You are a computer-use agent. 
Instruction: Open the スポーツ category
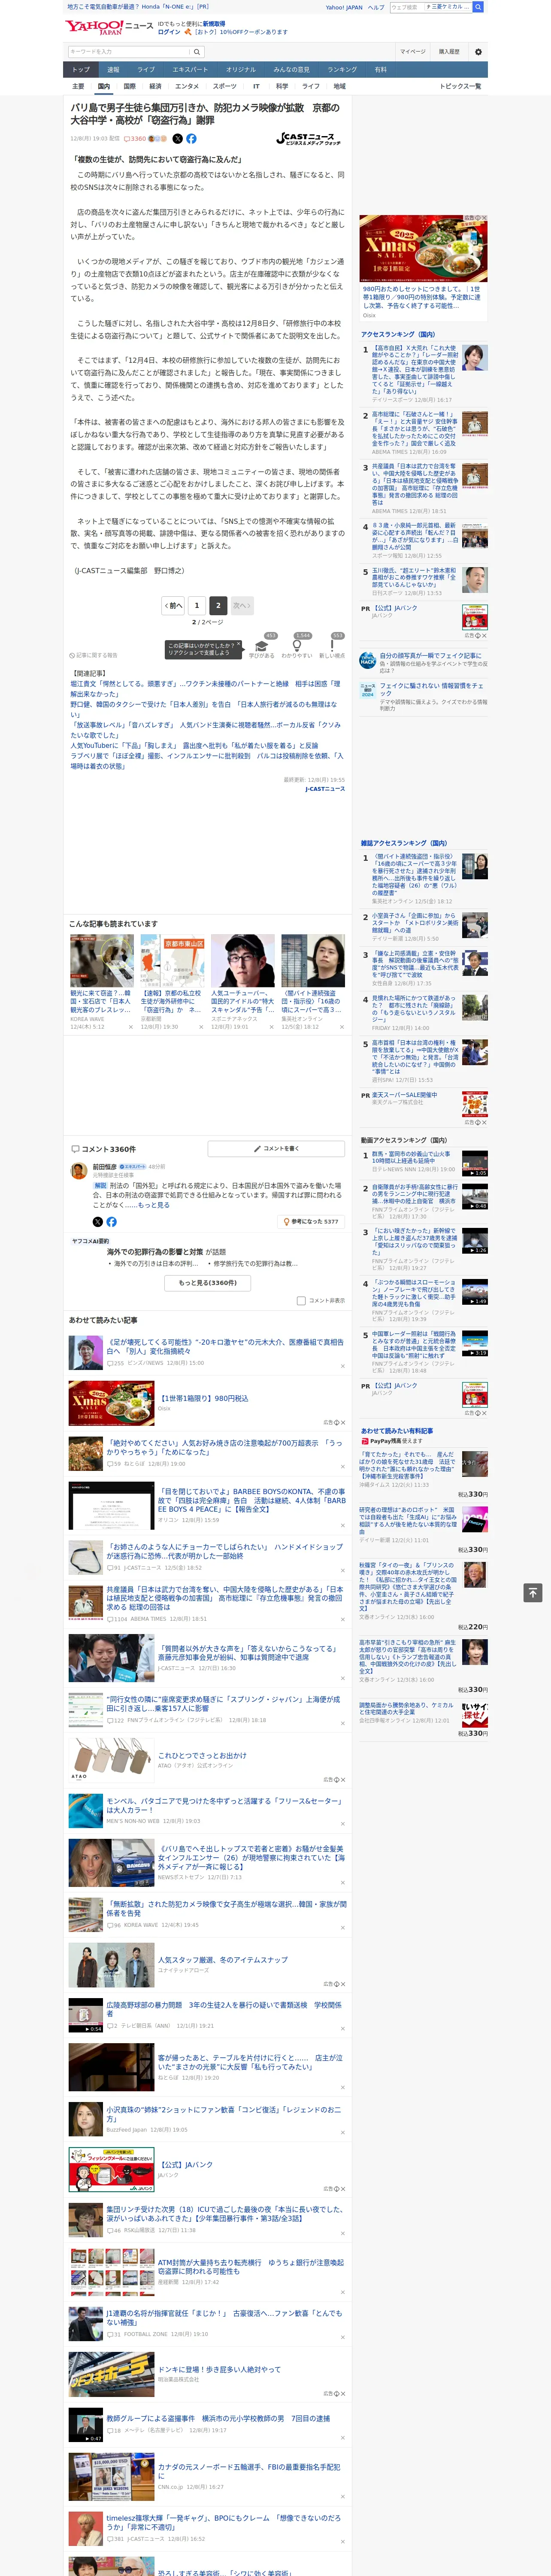point(225,86)
